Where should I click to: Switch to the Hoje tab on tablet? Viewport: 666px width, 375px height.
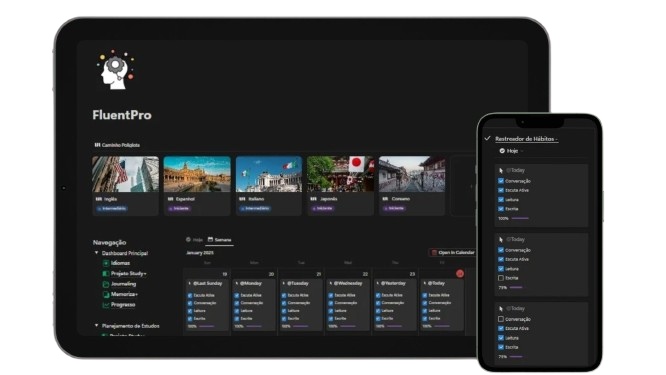click(x=195, y=240)
